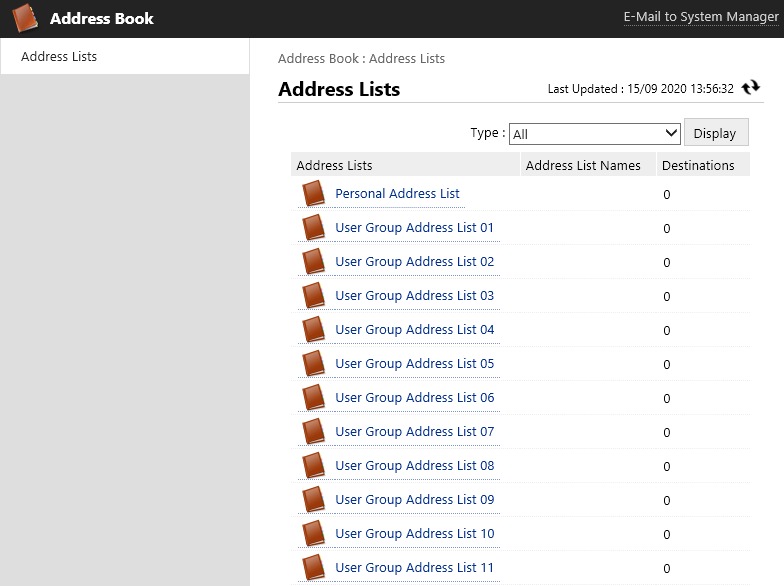Click the Display button
The height and width of the screenshot is (586, 784).
[x=716, y=132]
